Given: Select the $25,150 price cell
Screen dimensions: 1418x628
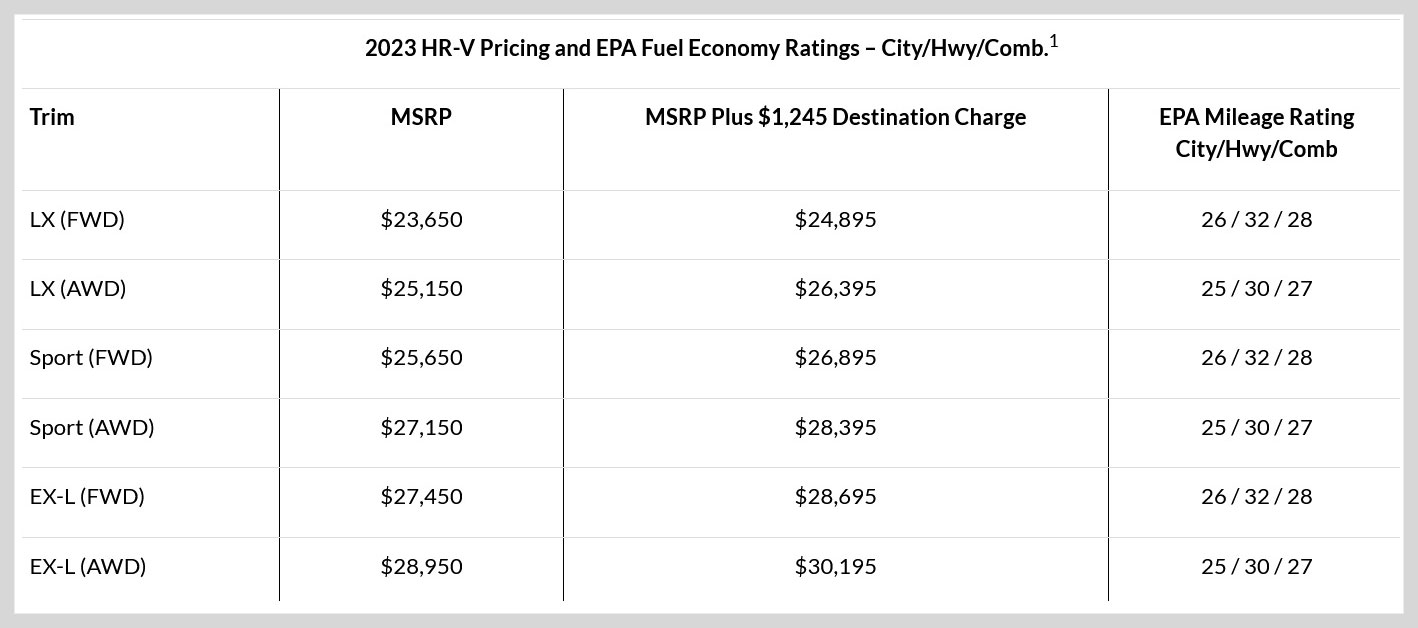Looking at the screenshot, I should tap(421, 288).
